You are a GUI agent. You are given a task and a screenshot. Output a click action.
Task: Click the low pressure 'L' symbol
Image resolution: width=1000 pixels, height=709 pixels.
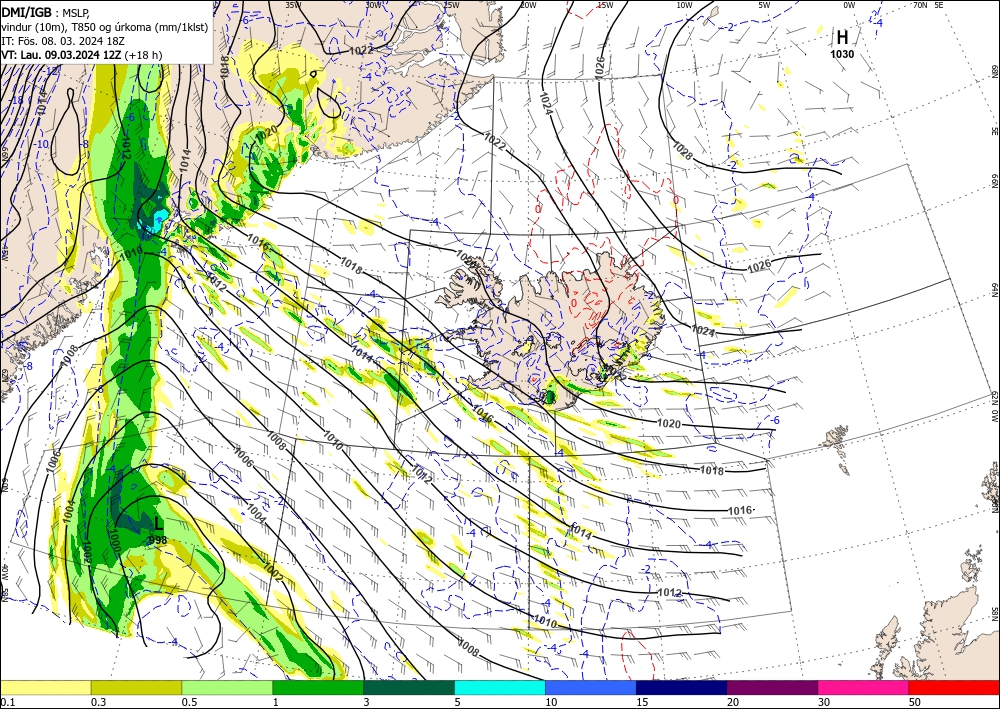pyautogui.click(x=158, y=524)
